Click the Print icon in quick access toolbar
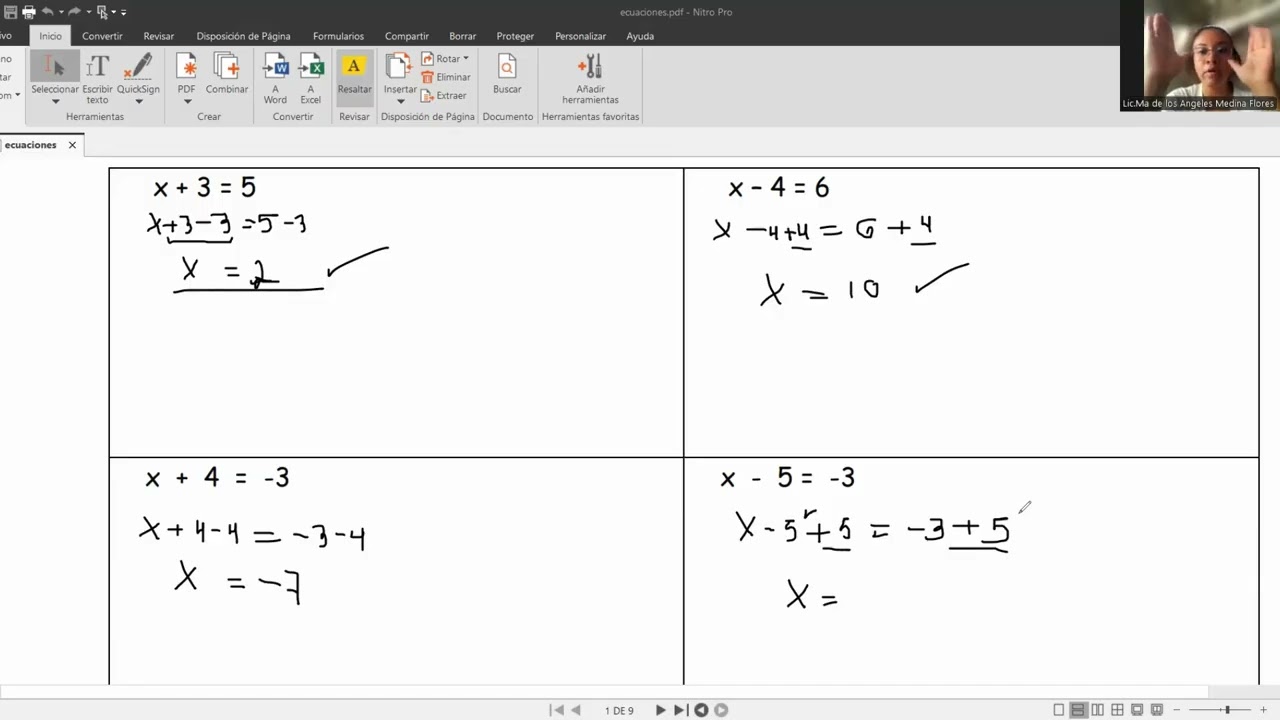This screenshot has height=720, width=1280. tap(28, 12)
